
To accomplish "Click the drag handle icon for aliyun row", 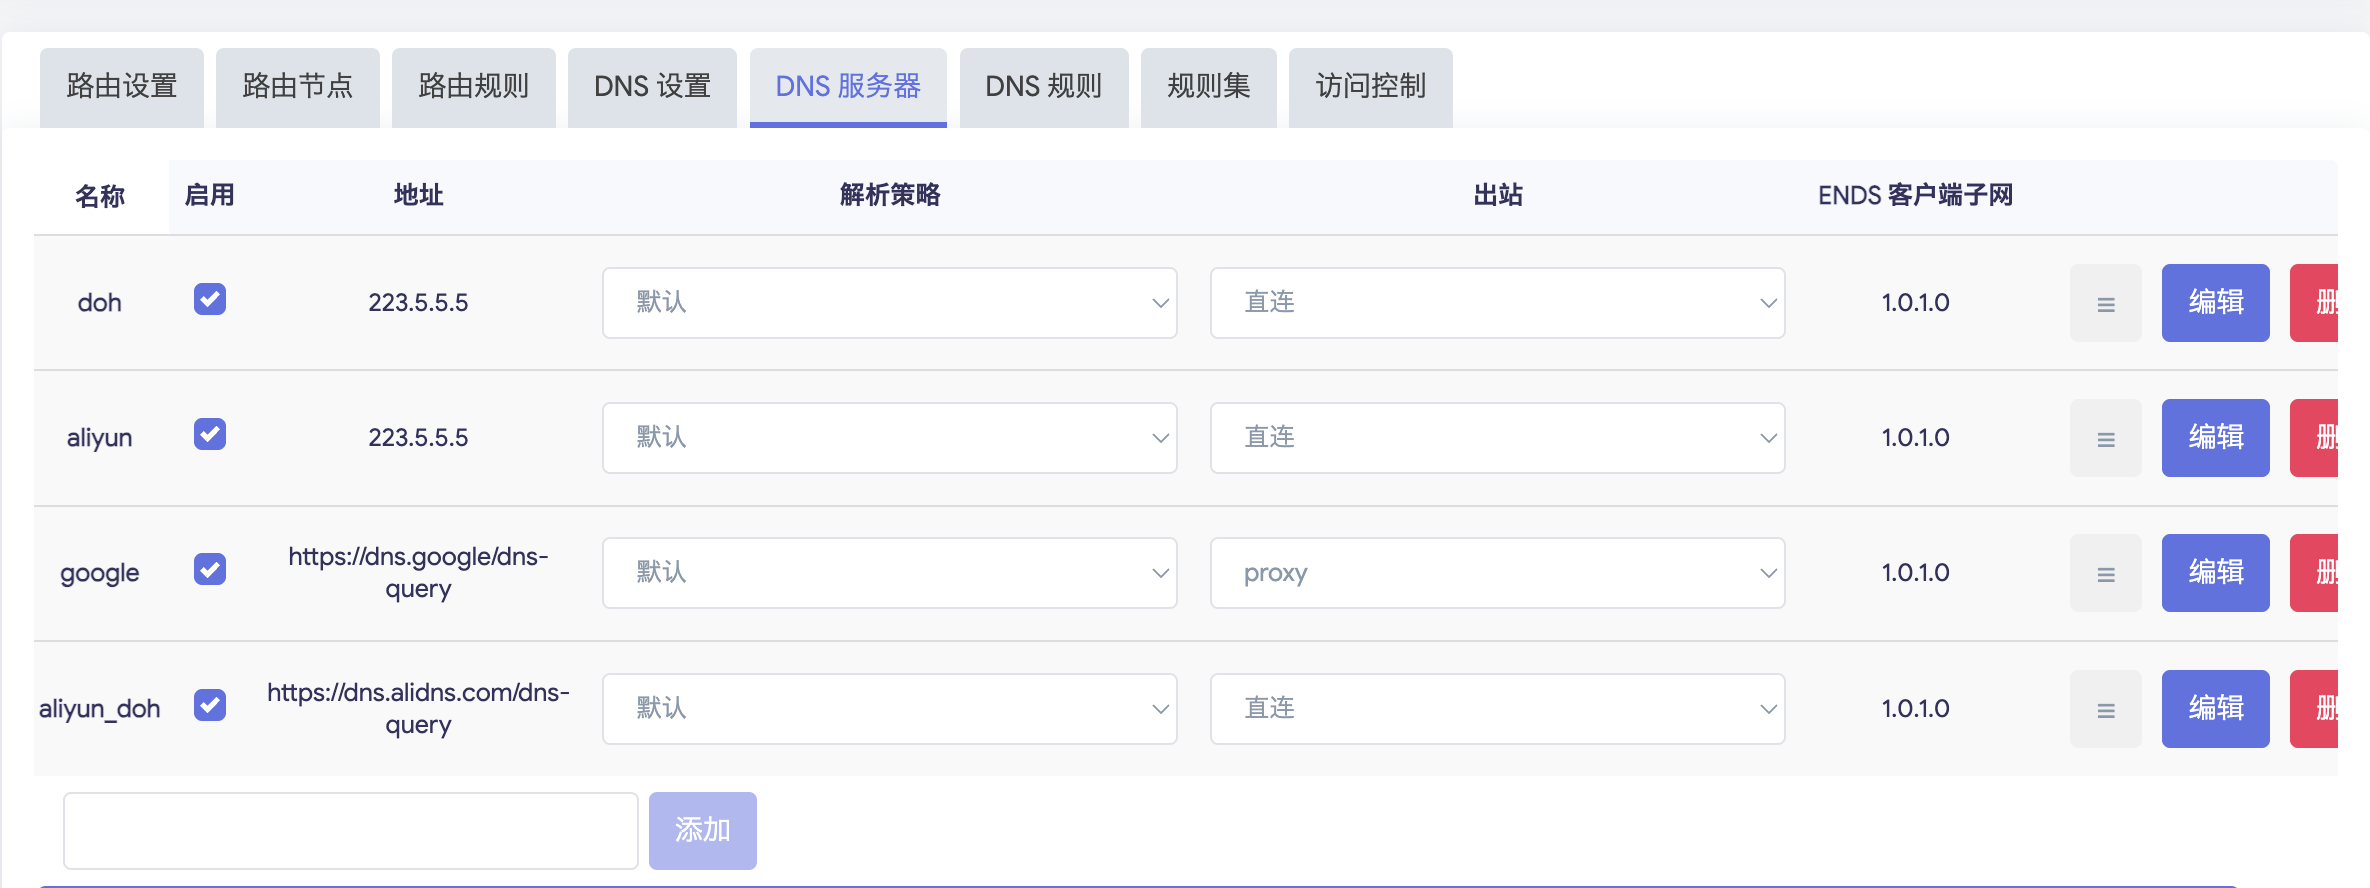I will 2105,438.
